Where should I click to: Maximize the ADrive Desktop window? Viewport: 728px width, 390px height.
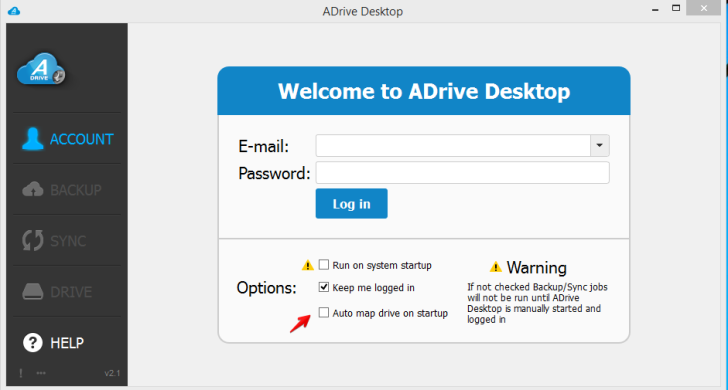[x=676, y=8]
